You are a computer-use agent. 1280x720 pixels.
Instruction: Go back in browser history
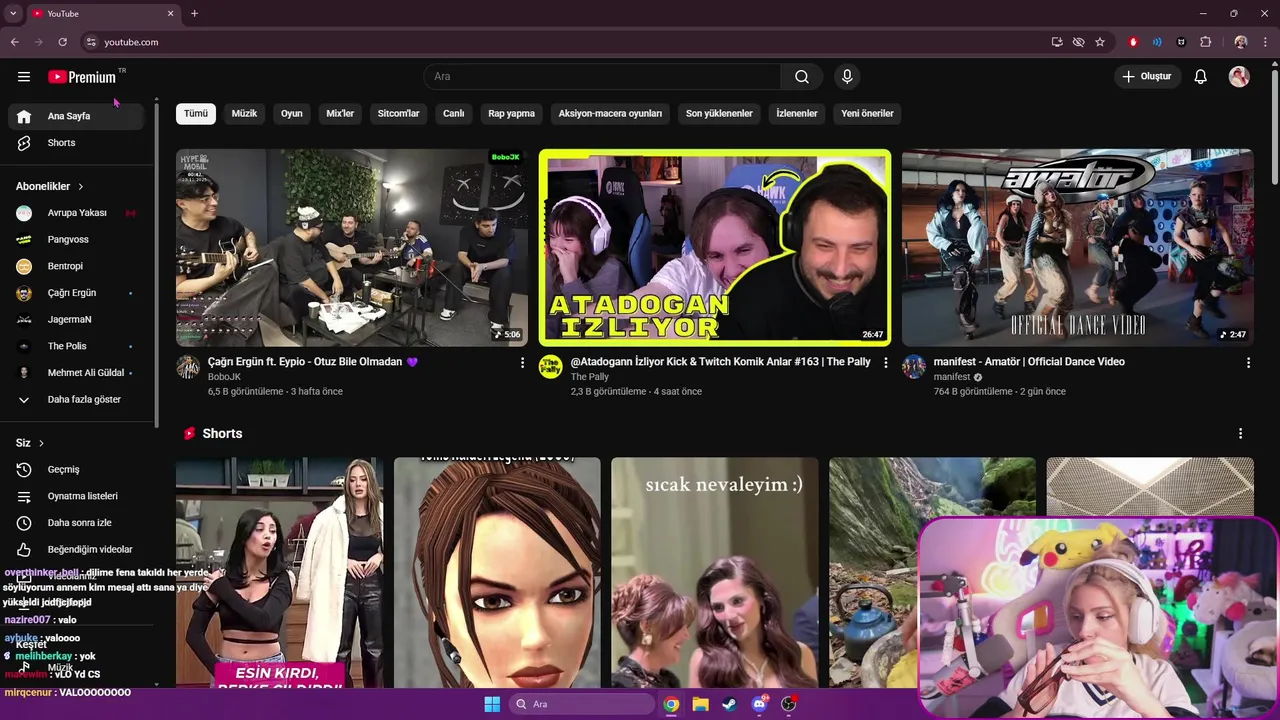15,42
